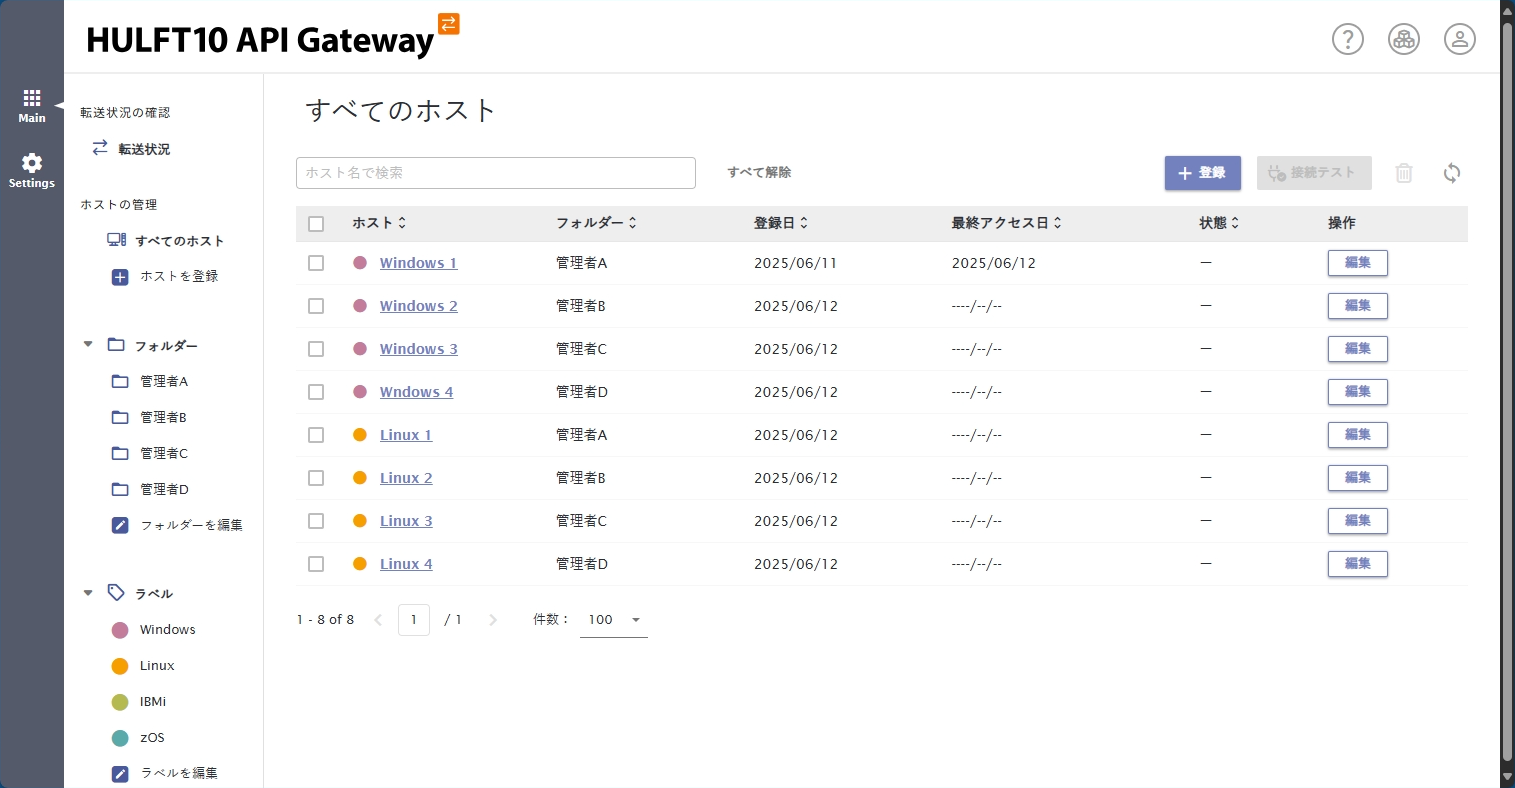Click 編集 button for Wndows 4 row
Screen dimensions: 1515x788
(x=1358, y=392)
